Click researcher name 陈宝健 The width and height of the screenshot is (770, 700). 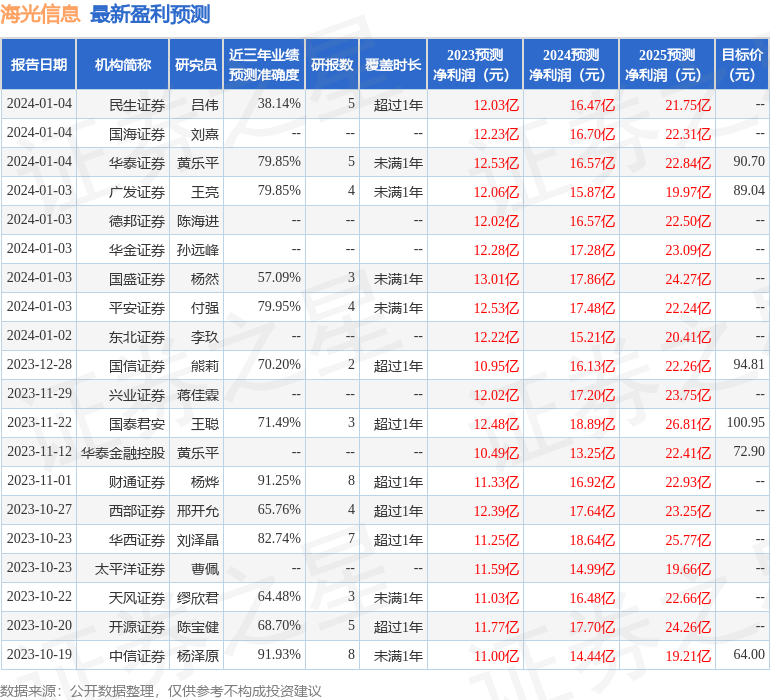coord(198,626)
